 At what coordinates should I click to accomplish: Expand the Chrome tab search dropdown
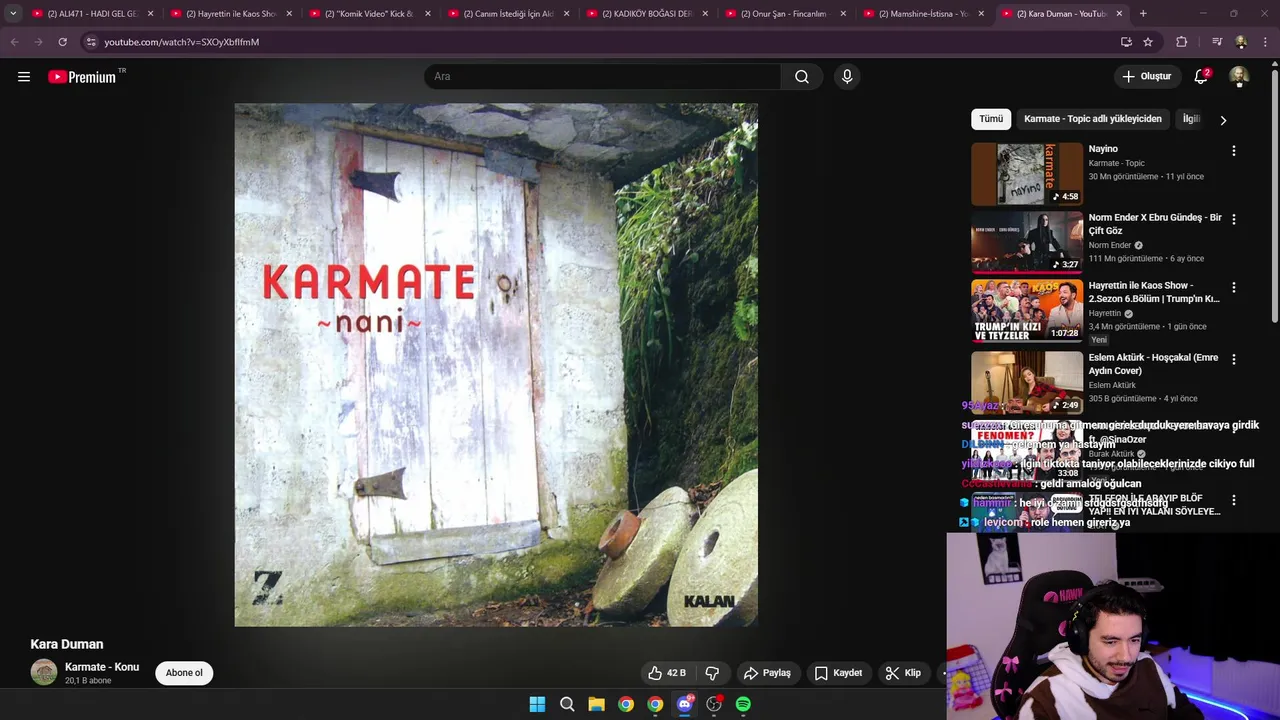tap(13, 14)
